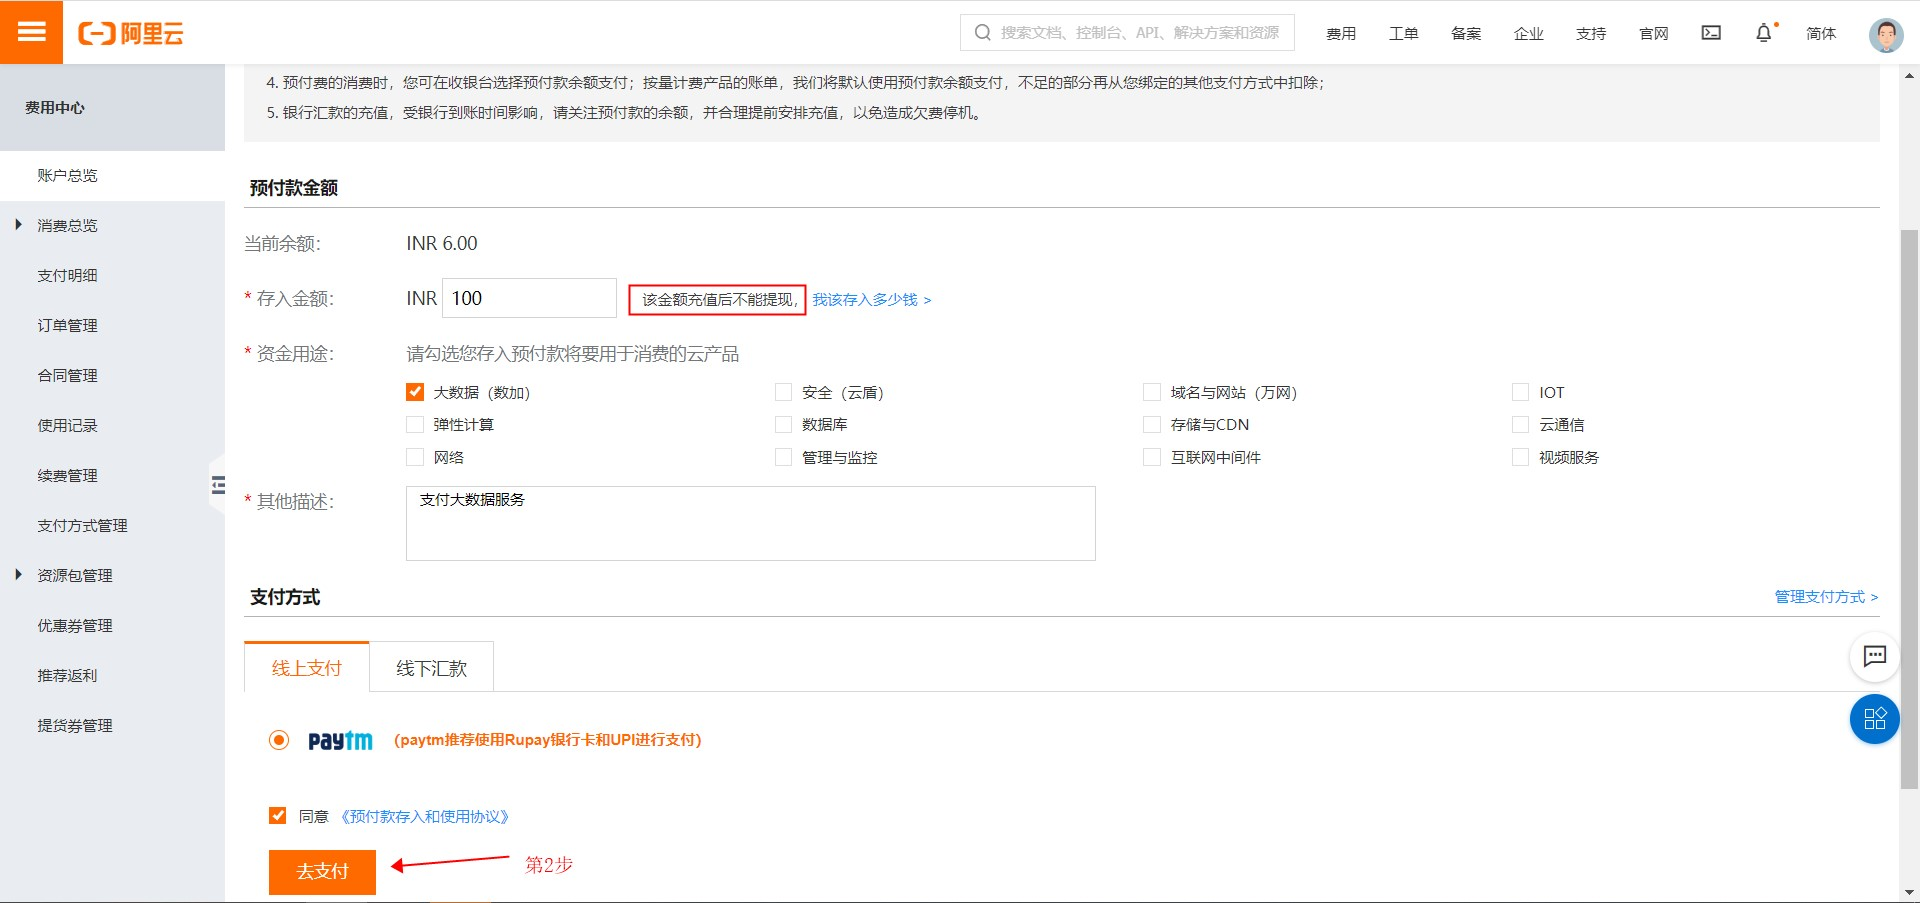Open the console shortcut icon beside notifications
1920x903 pixels.
(1711, 32)
